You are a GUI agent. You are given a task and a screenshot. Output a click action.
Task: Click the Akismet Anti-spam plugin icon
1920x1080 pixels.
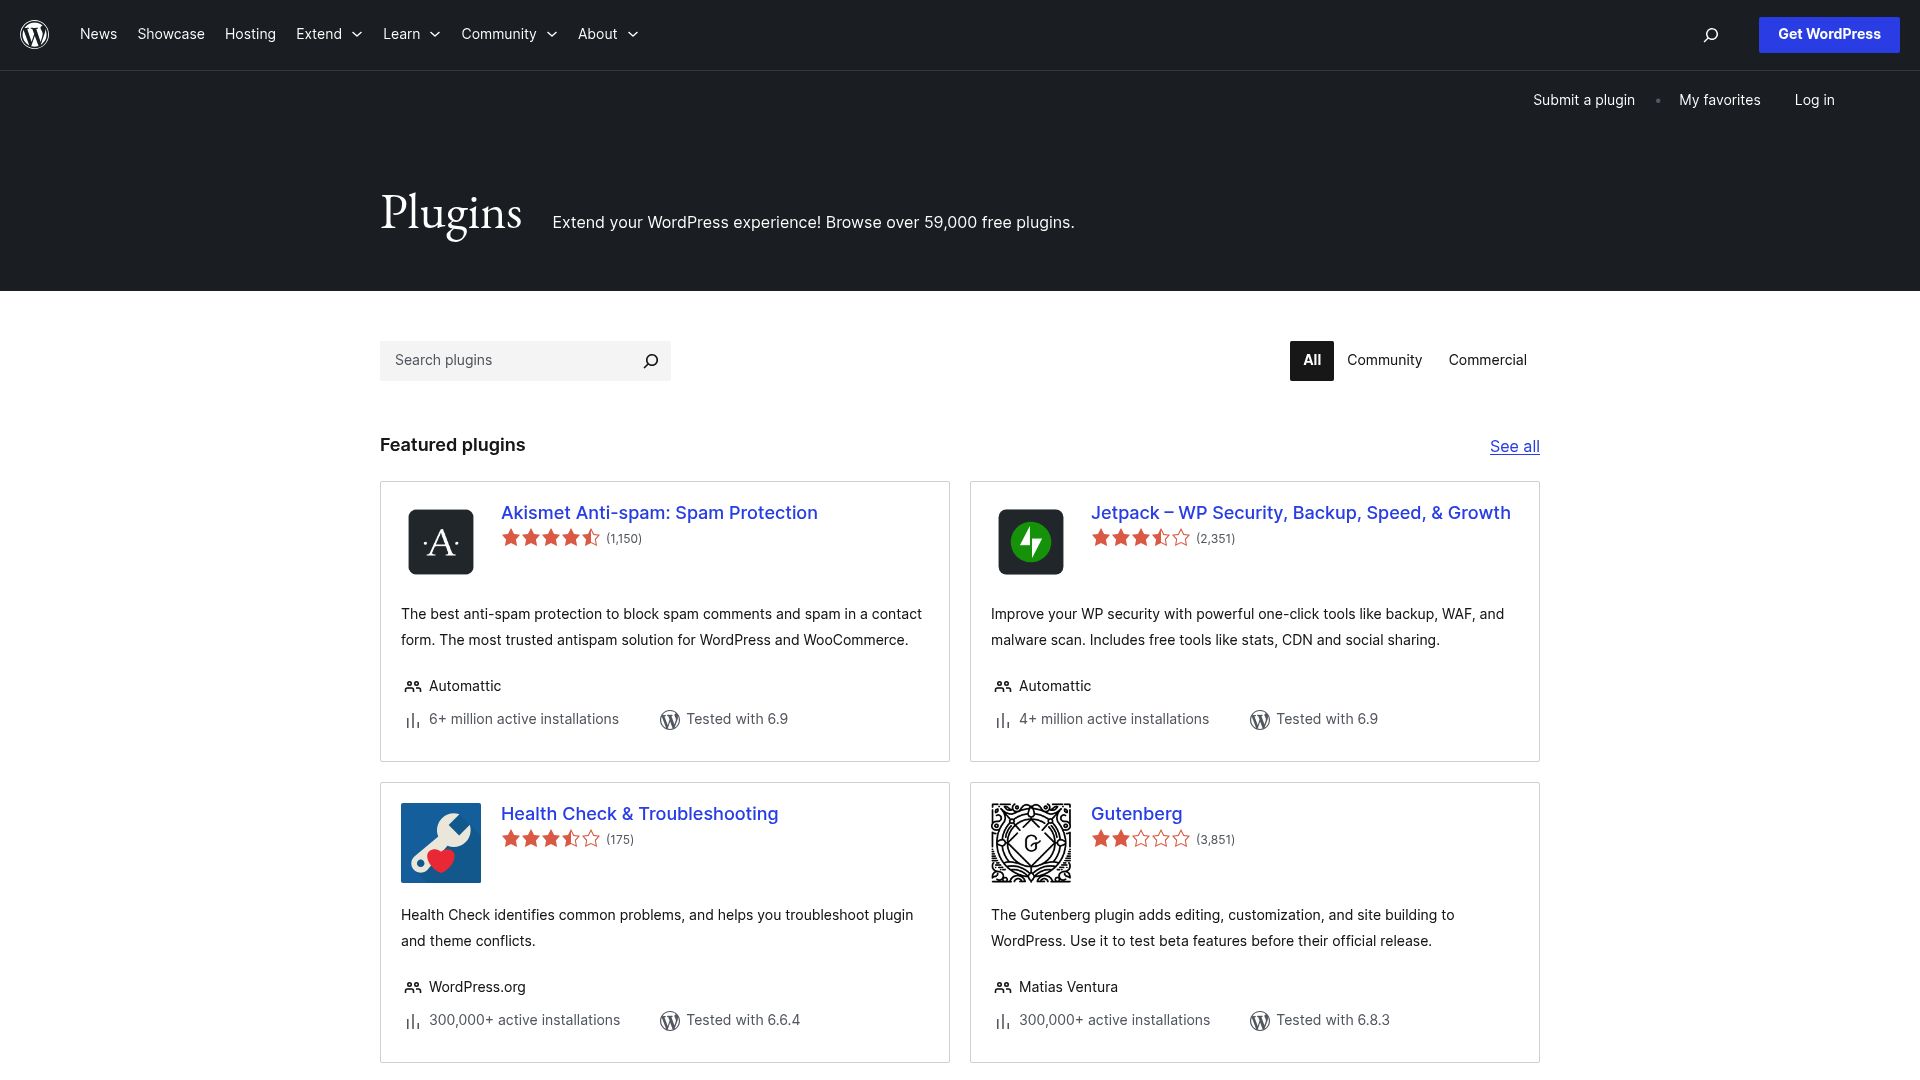pos(441,542)
